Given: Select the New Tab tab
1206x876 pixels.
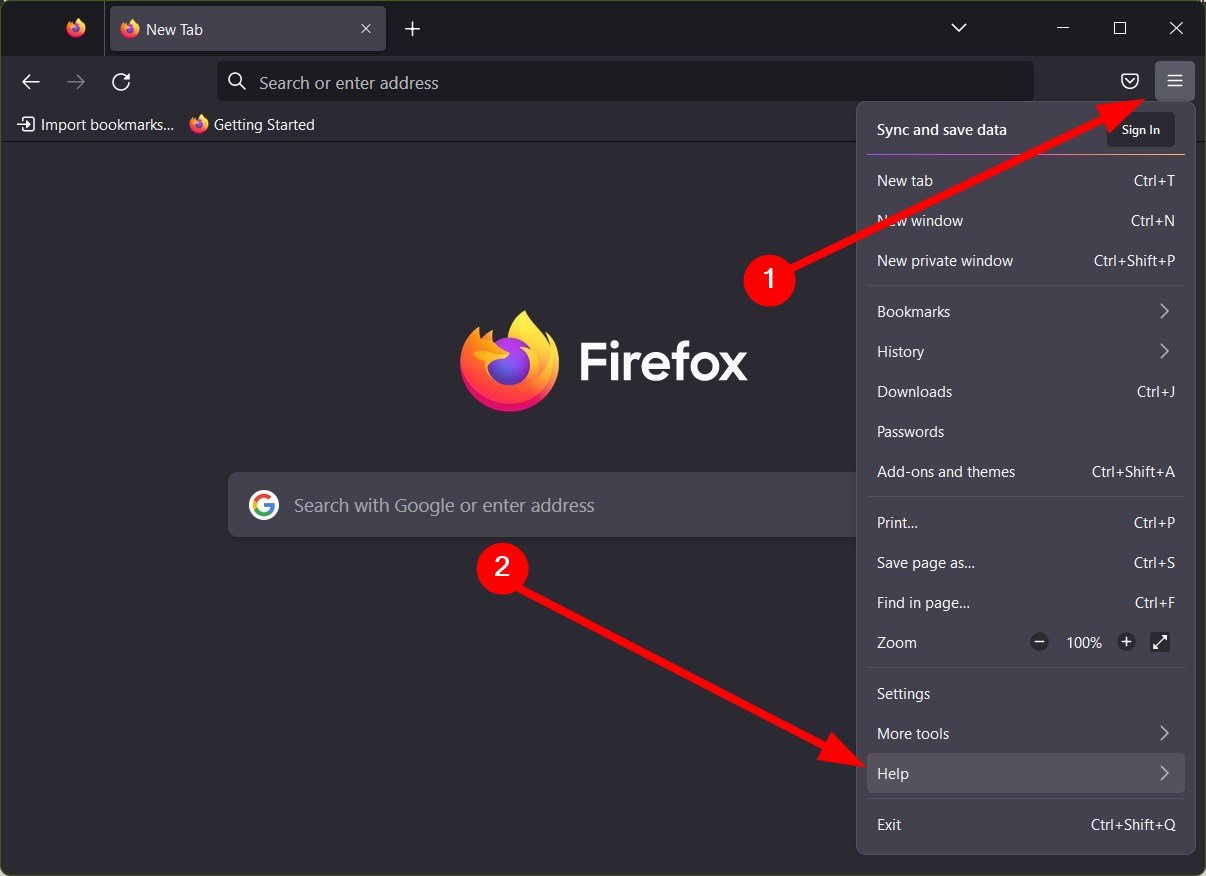Looking at the screenshot, I should pyautogui.click(x=247, y=29).
